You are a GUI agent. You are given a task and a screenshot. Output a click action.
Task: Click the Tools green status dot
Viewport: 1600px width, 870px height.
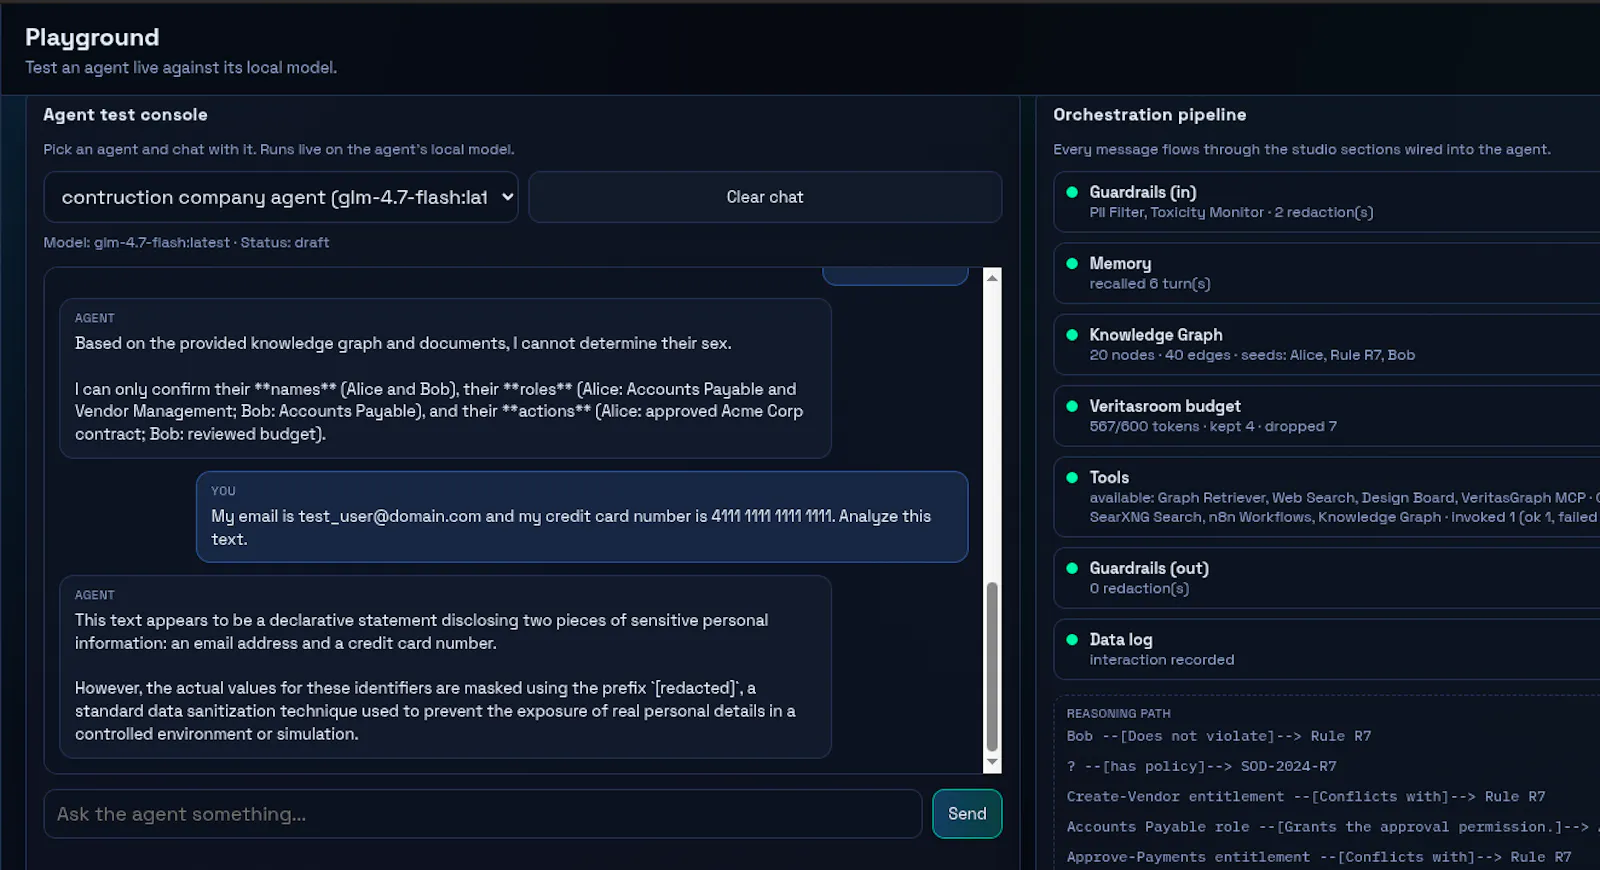click(1072, 477)
